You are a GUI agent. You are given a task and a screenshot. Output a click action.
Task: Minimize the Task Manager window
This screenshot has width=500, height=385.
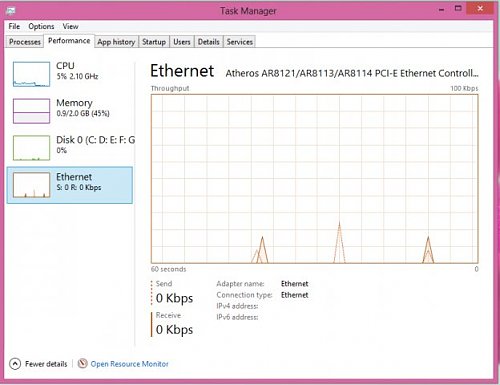pyautogui.click(x=442, y=10)
